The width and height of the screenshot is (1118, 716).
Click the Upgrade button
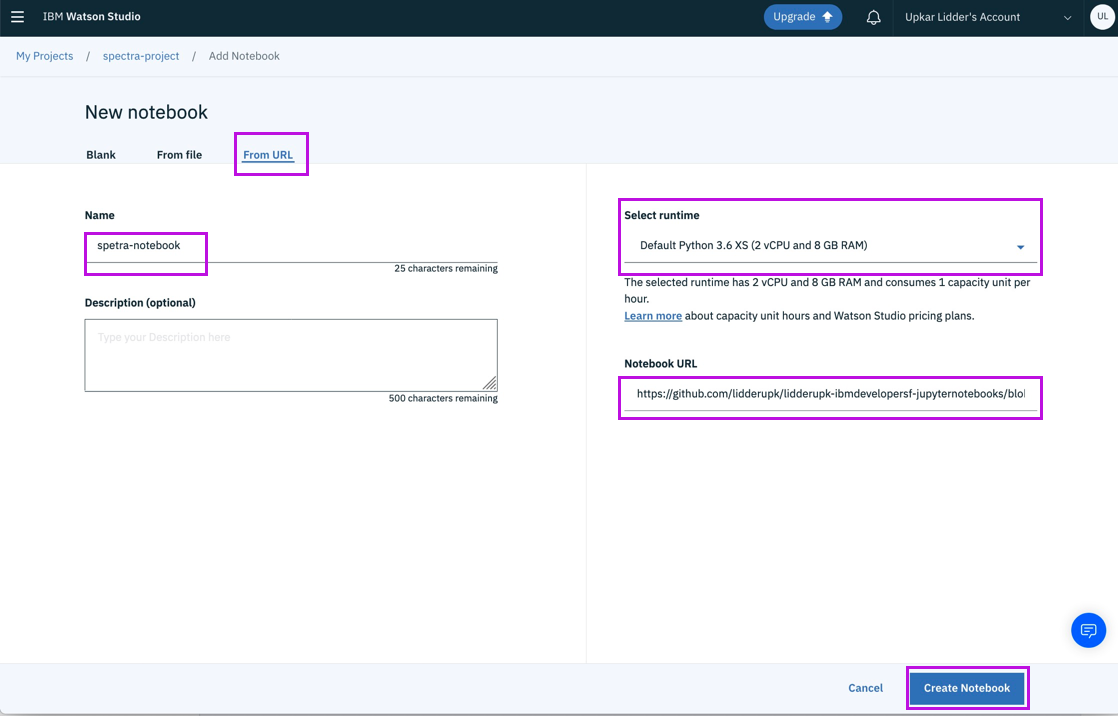tap(803, 17)
